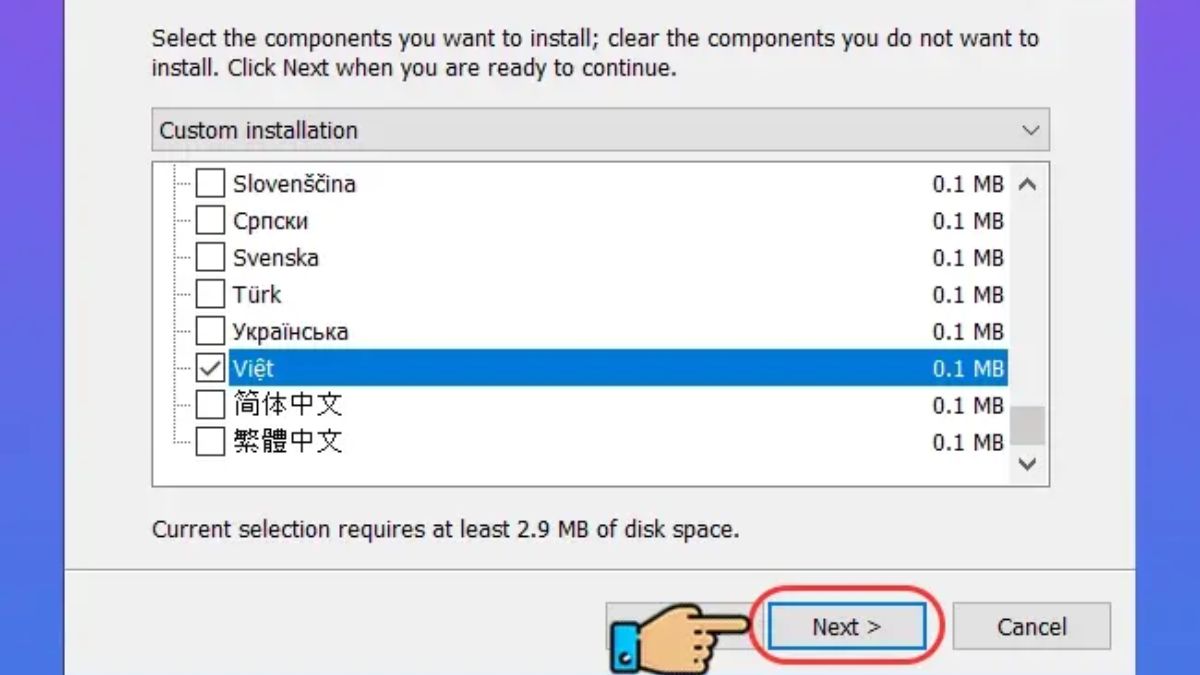Click the pointing hand icon

tap(678, 637)
